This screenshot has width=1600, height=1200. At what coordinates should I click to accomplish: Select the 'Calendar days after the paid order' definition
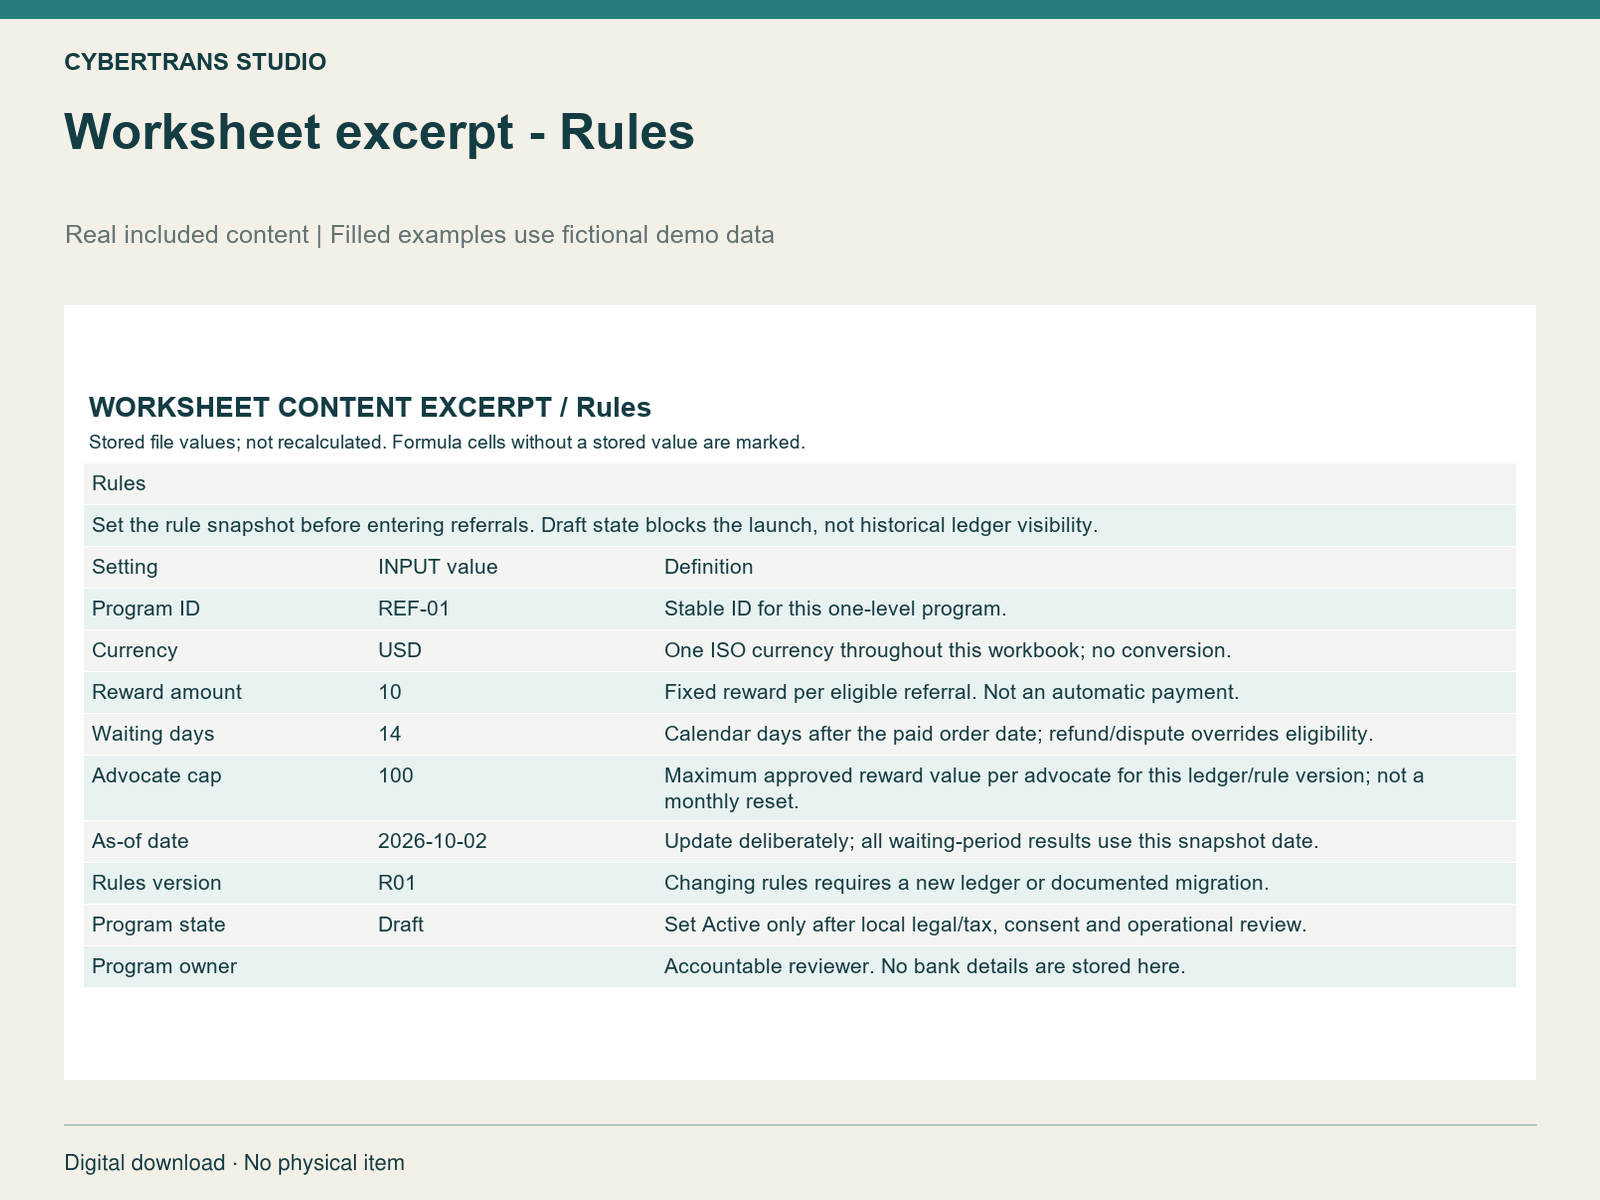click(x=1086, y=734)
